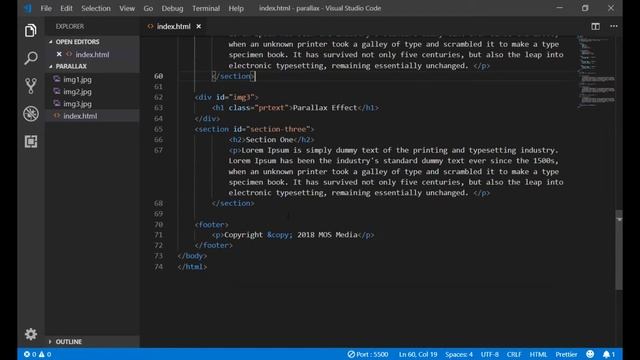Open the File menu

tap(46, 8)
